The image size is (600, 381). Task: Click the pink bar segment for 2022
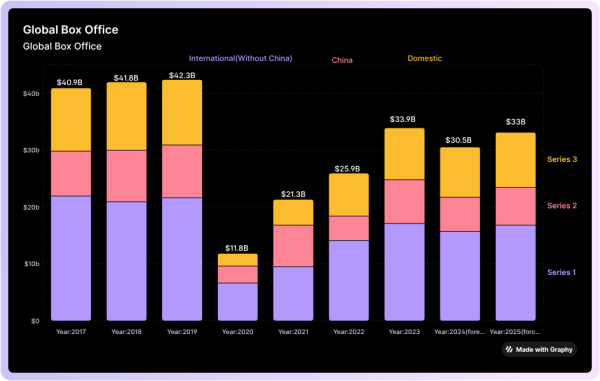click(349, 228)
